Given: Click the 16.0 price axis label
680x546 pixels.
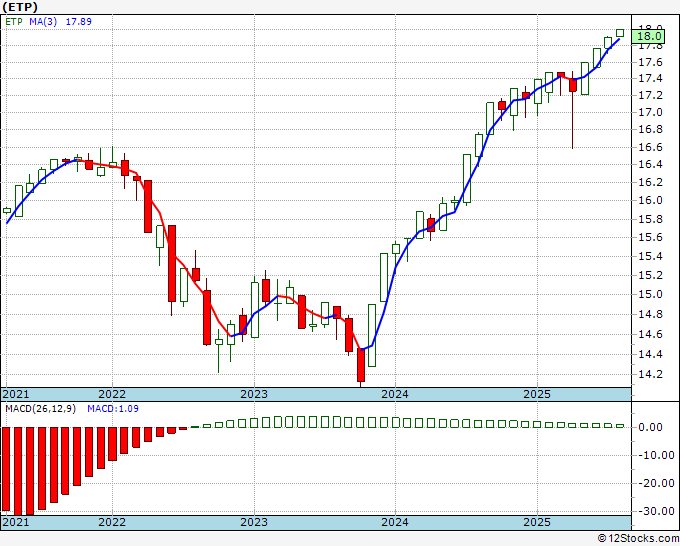Looking at the screenshot, I should coord(650,200).
